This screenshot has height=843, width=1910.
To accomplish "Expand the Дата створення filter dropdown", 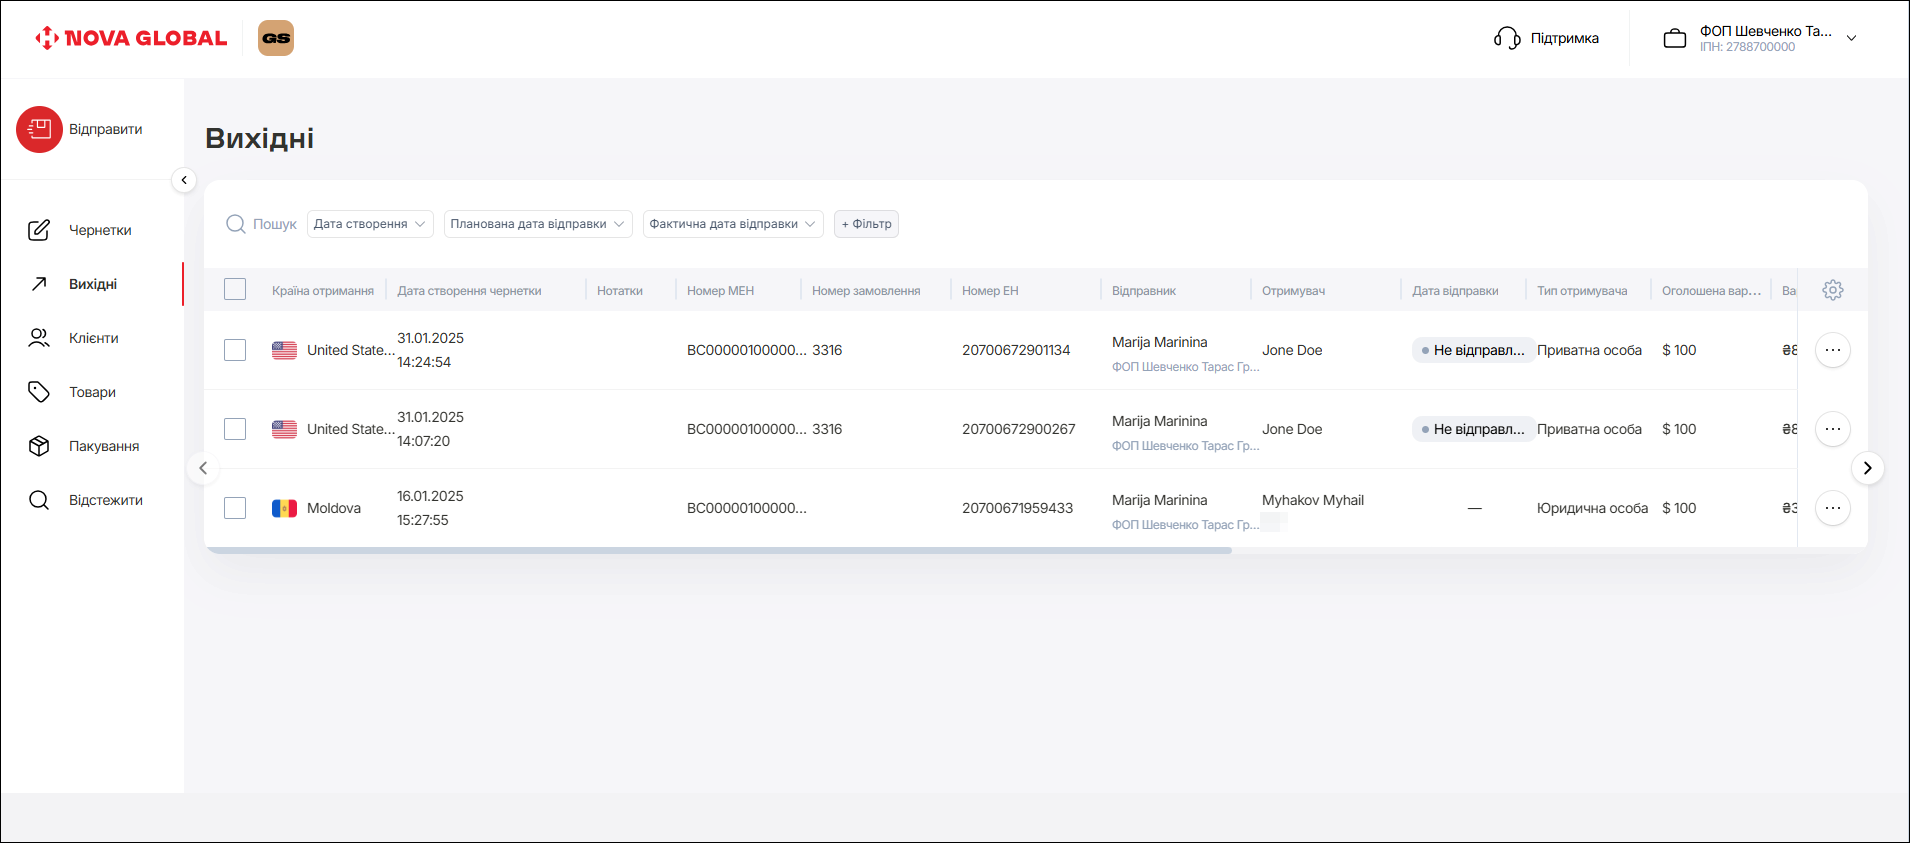I will [x=370, y=224].
